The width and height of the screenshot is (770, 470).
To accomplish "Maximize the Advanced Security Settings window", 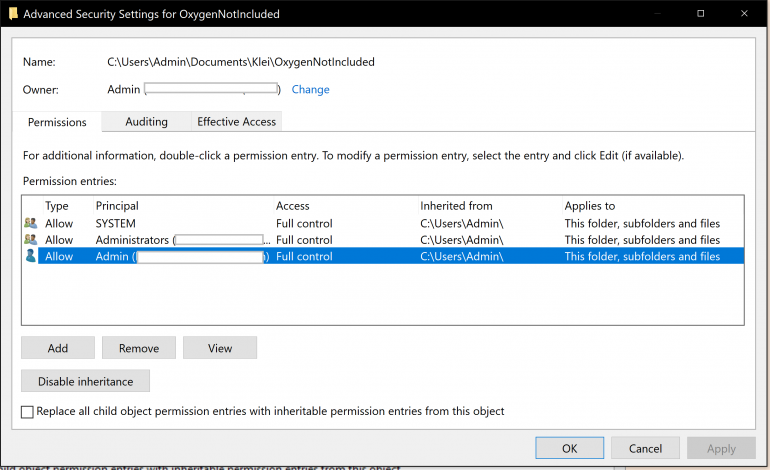I will point(701,13).
